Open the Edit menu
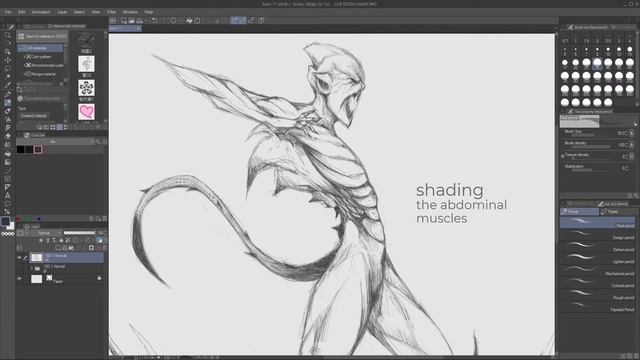 [x=22, y=12]
